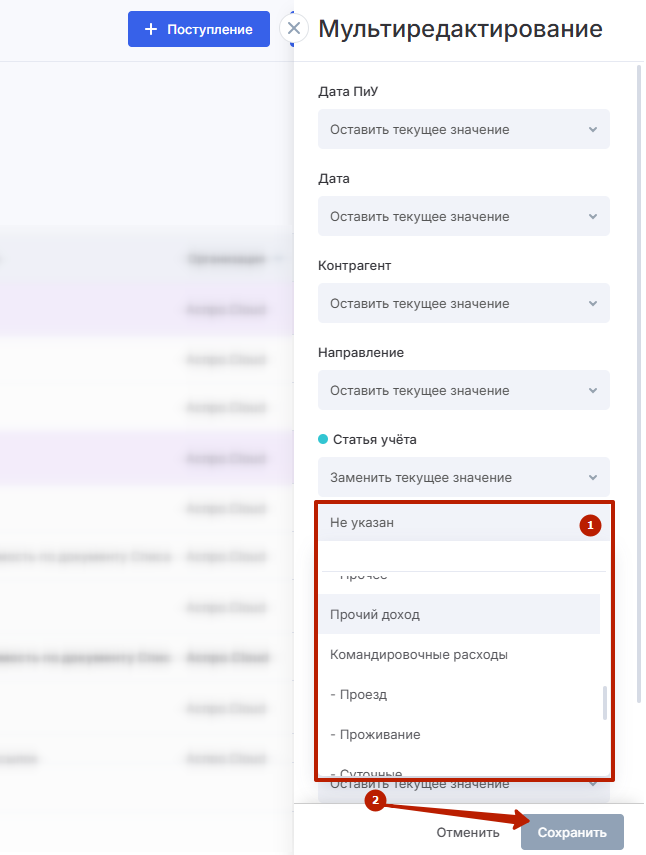Click the chevron arrow in Статья учёта field
646x855 pixels.
tap(593, 478)
